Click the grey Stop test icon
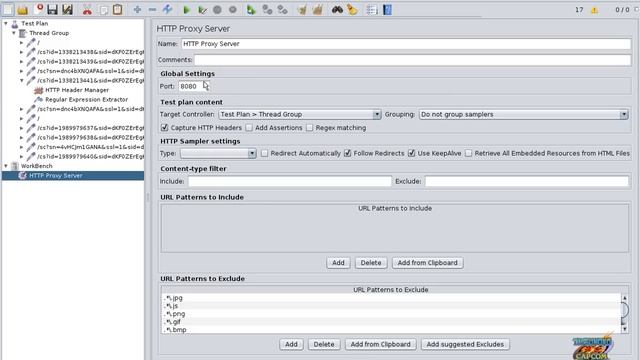The height and width of the screenshot is (360, 640). tap(217, 10)
